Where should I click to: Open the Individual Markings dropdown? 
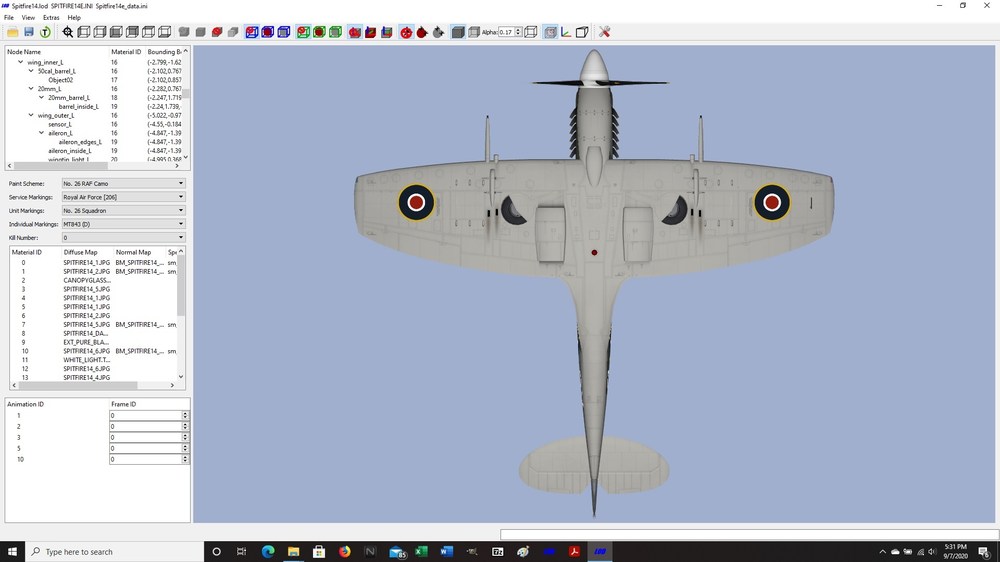123,224
